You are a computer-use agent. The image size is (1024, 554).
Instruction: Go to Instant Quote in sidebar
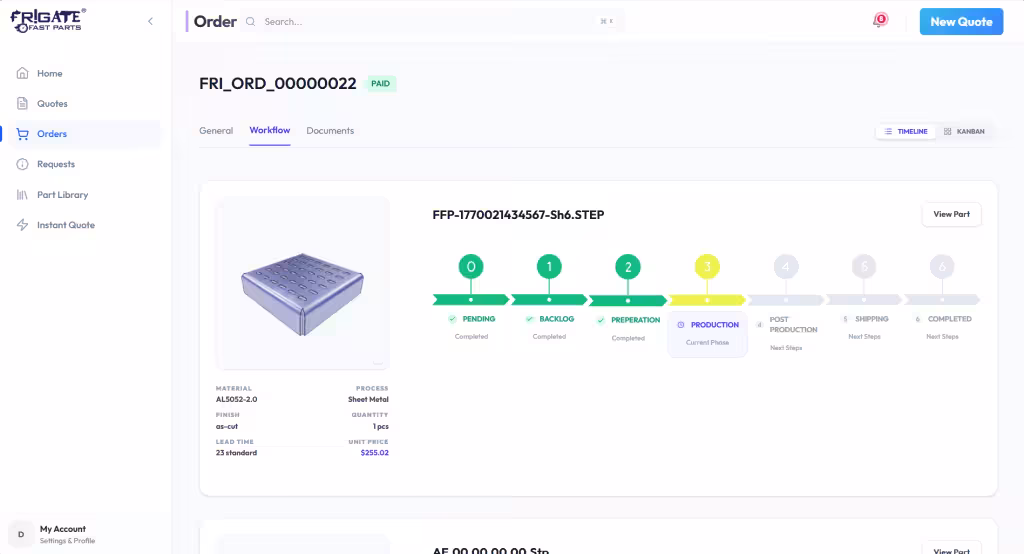click(66, 225)
